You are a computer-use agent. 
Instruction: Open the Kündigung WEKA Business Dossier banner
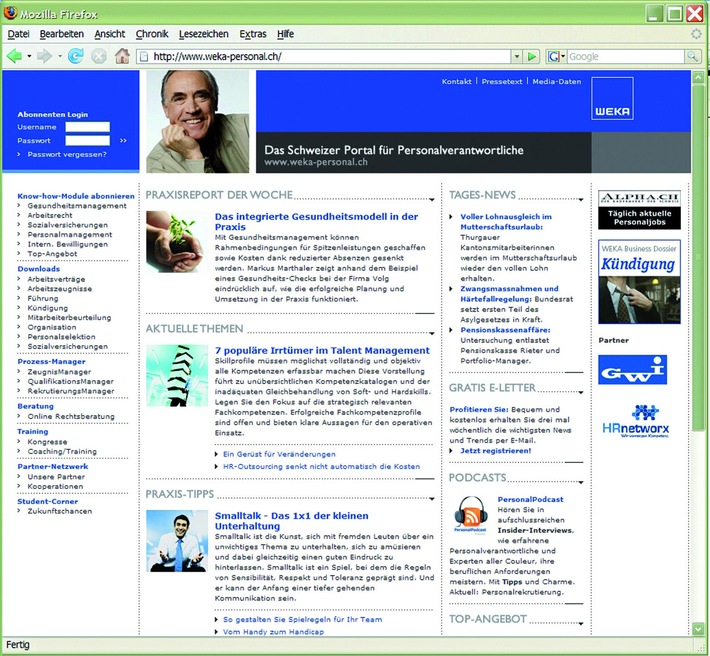tap(639, 282)
